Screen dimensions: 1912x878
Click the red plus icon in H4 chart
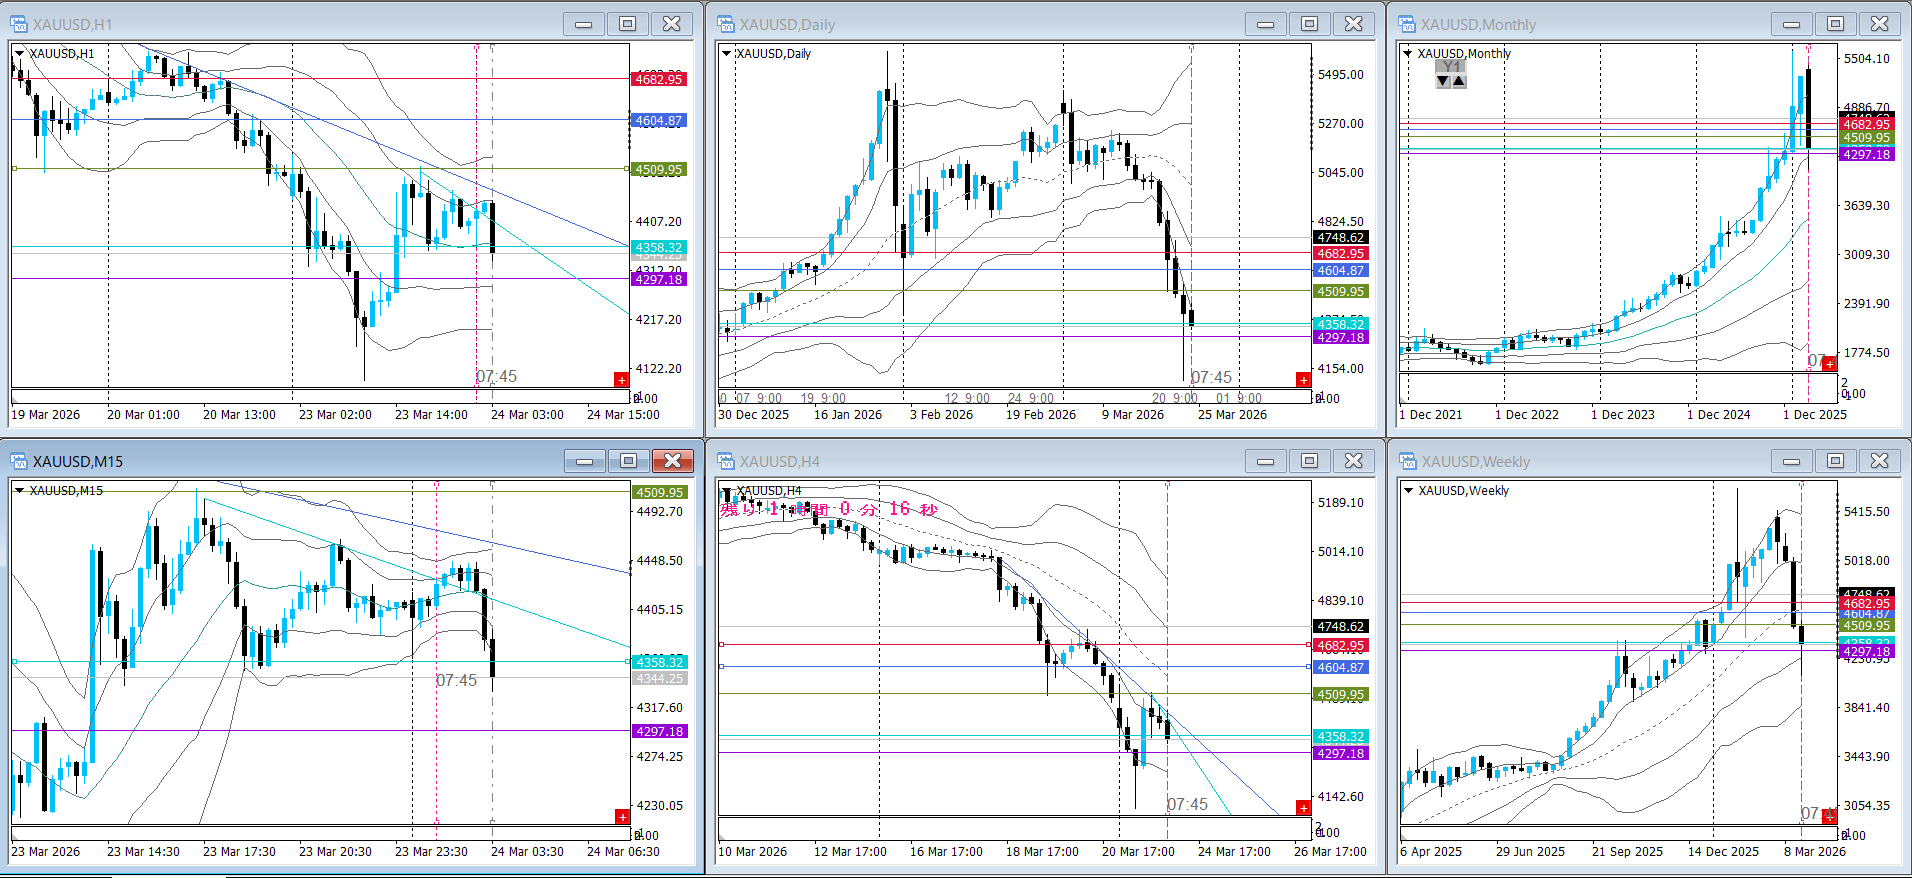(1302, 807)
